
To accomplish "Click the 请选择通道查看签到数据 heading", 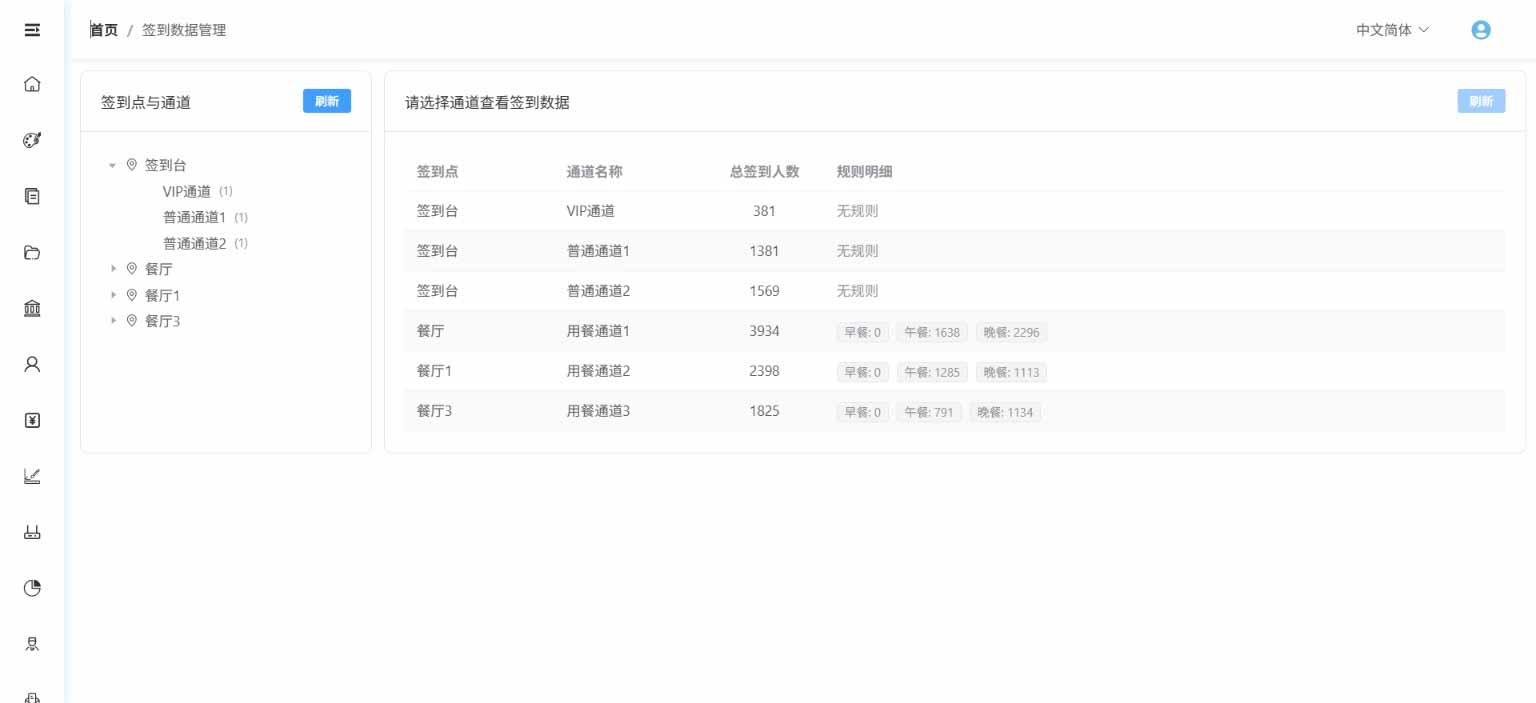I will click(x=488, y=102).
